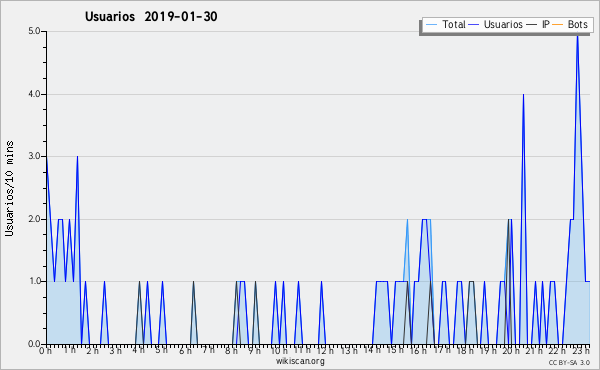Click the '8 h' x-axis label
This screenshot has height=370, width=600.
pos(231,351)
